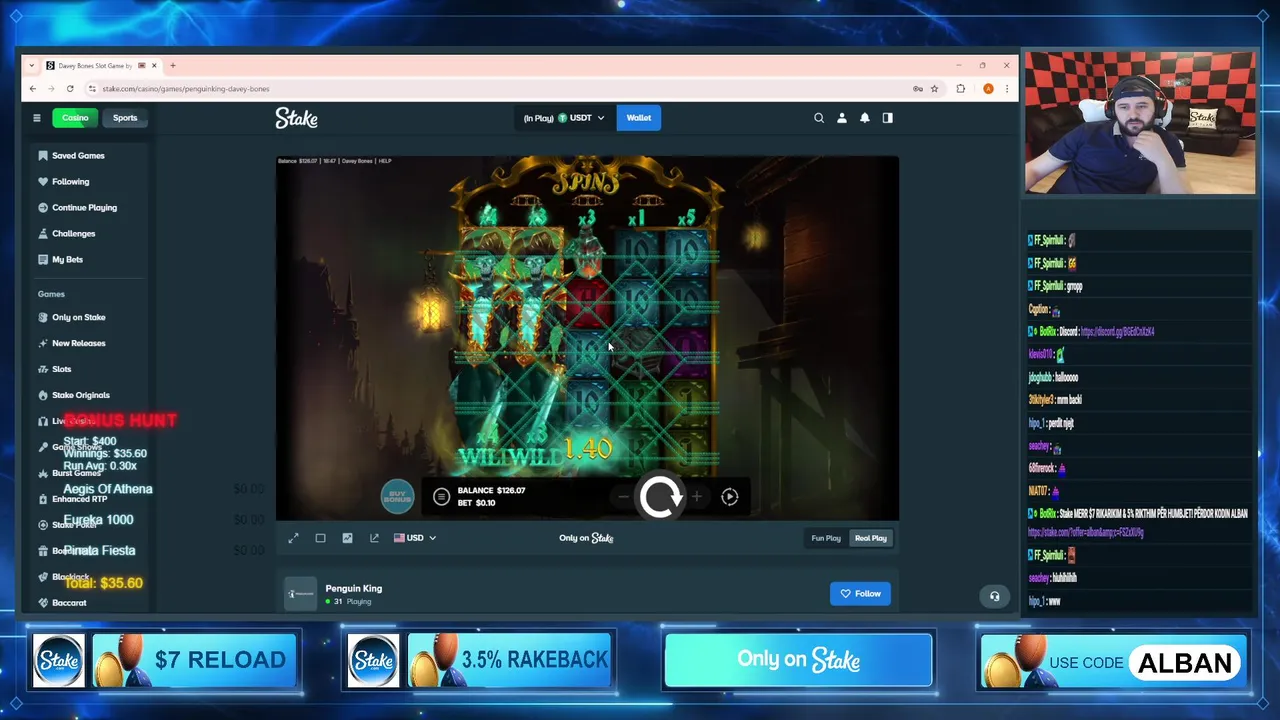Toggle theatre mode icon below game
The image size is (1280, 720).
pos(320,538)
